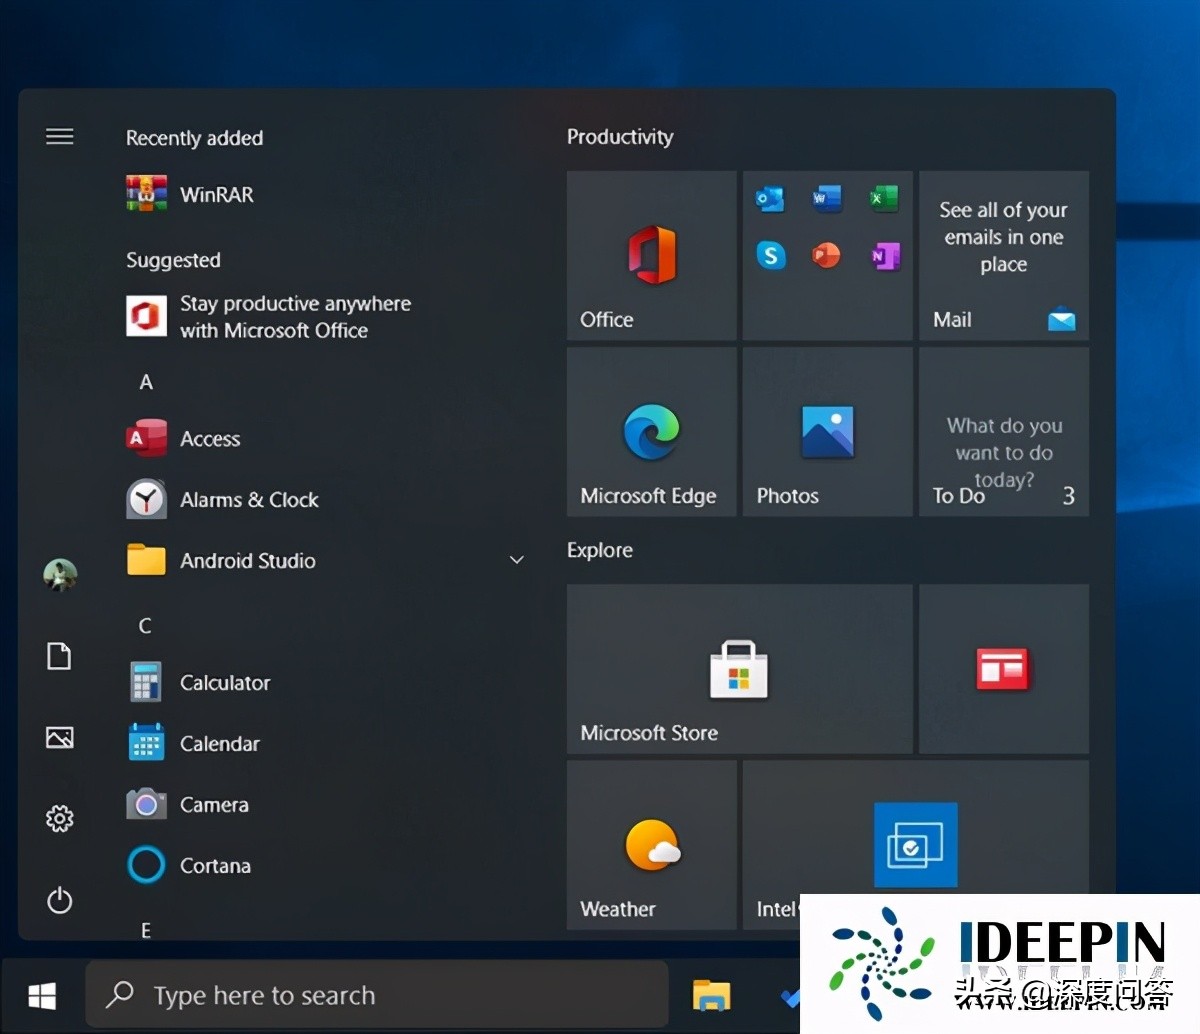1200x1034 pixels.
Task: Open Alarms & Clock
Action: (x=248, y=499)
